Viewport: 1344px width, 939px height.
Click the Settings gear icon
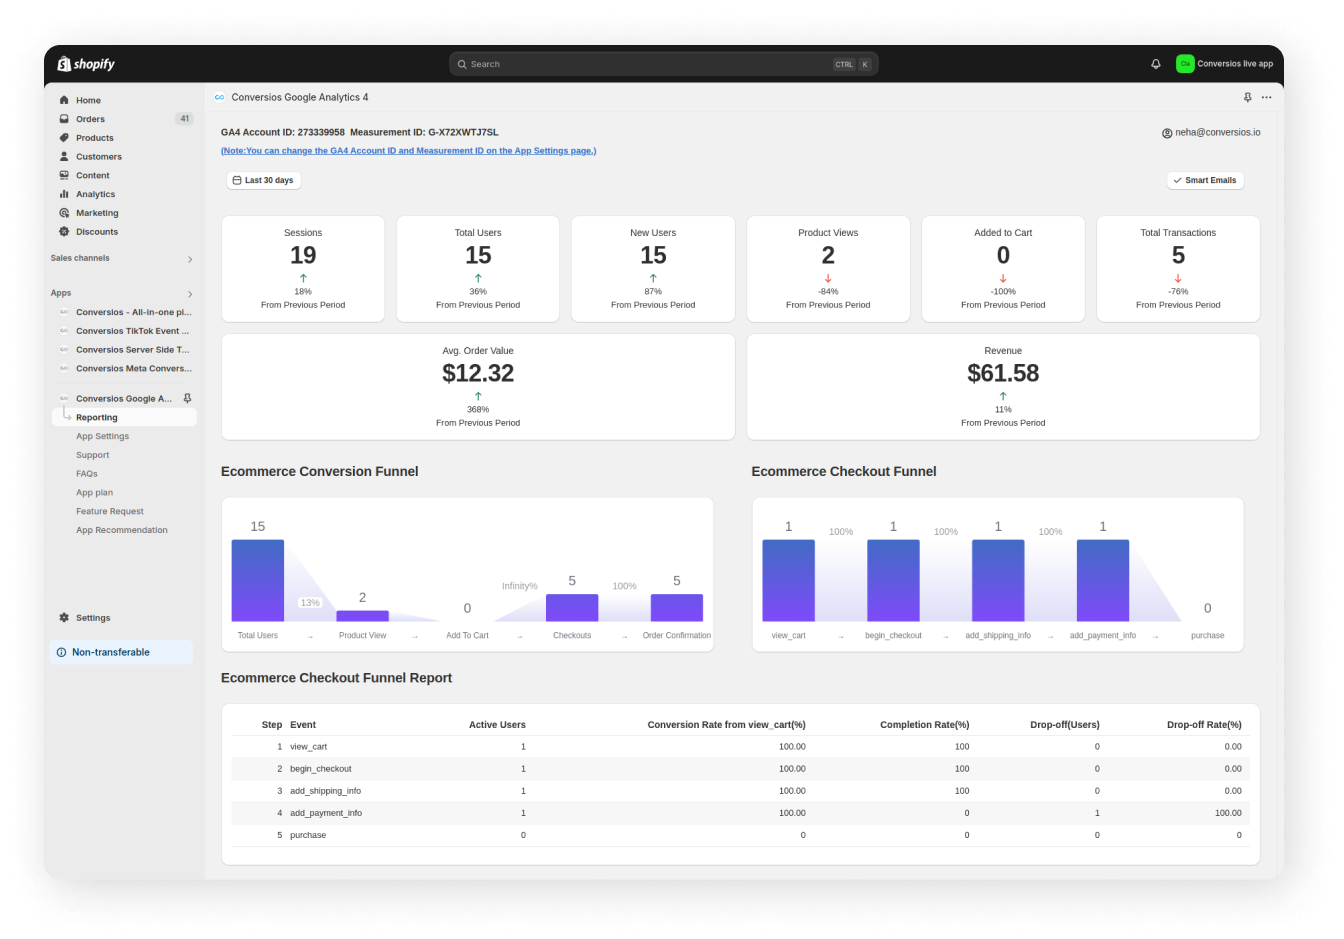pyautogui.click(x=64, y=618)
